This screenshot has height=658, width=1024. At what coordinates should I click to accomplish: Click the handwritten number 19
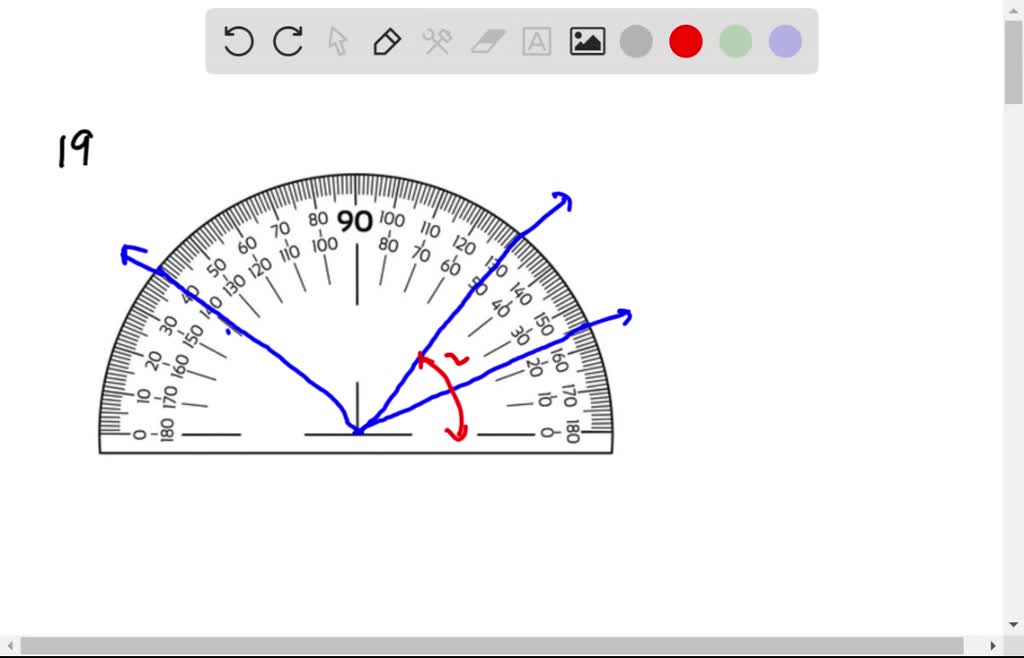point(76,149)
